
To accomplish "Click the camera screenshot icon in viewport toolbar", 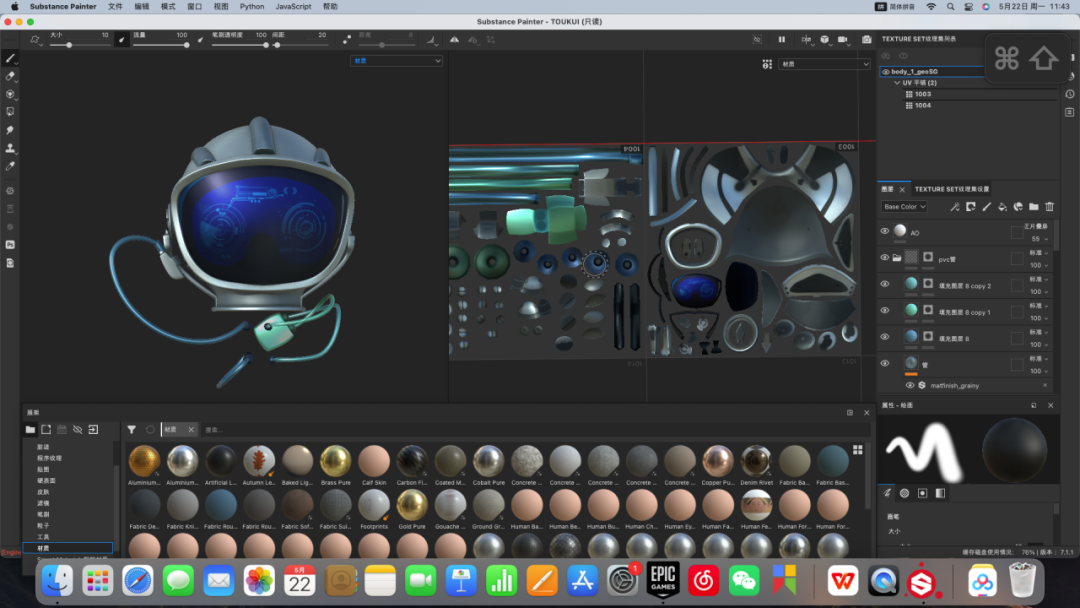I will (x=867, y=40).
